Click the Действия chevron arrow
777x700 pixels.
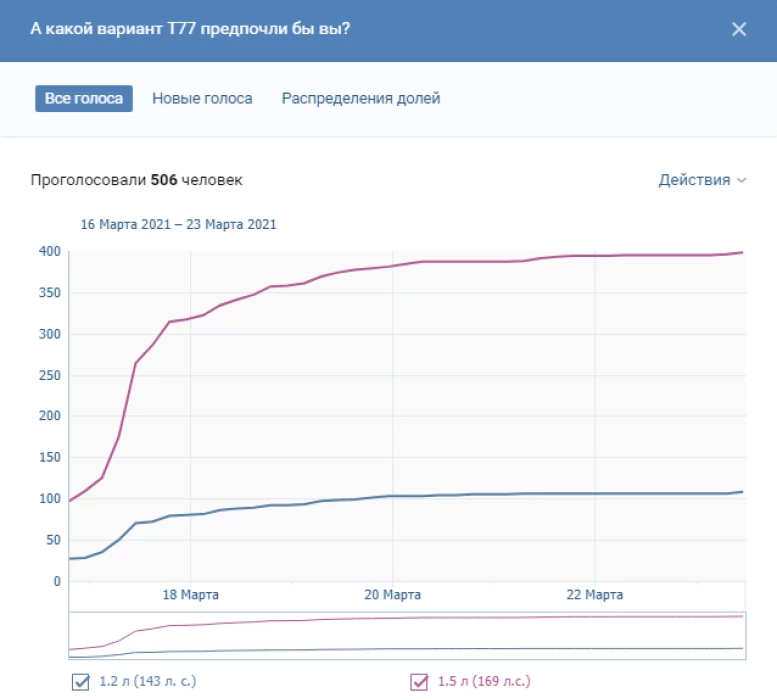click(742, 181)
